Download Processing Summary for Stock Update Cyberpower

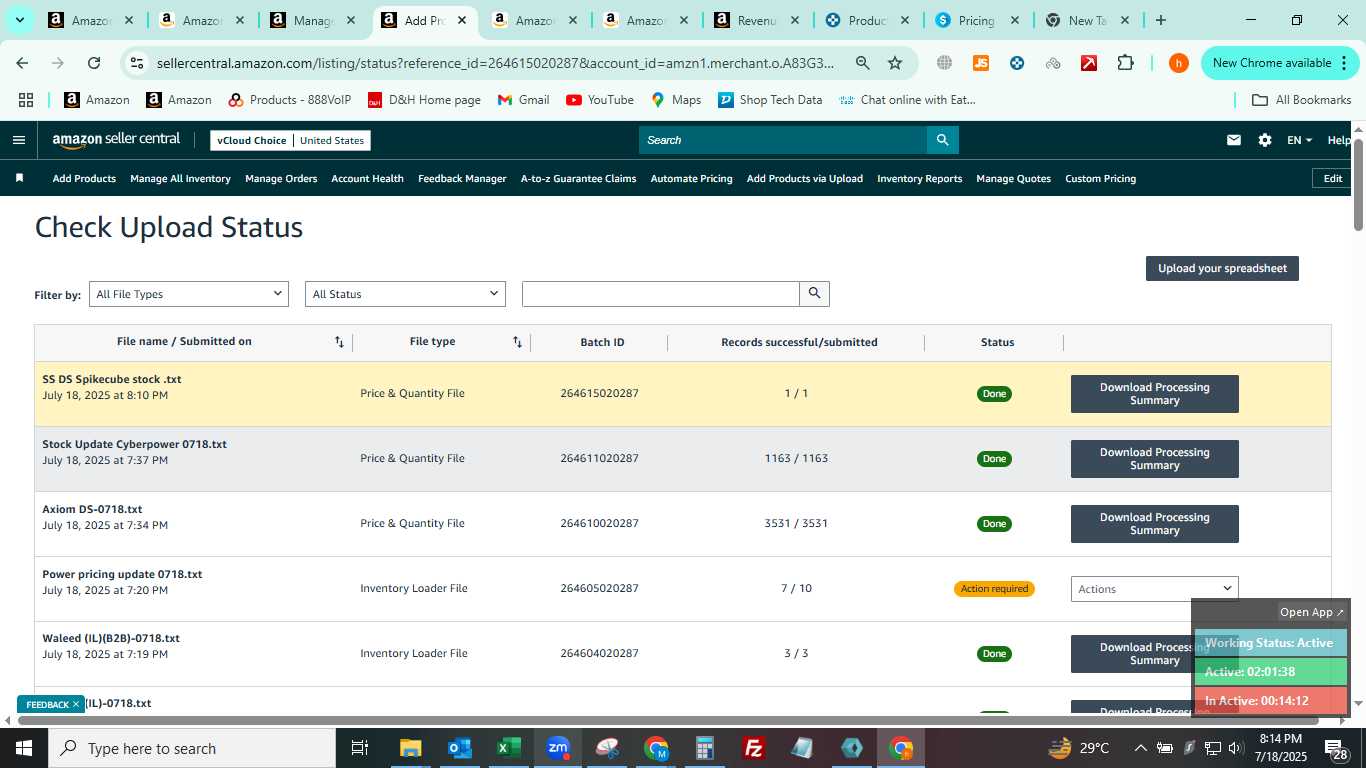[1154, 459]
